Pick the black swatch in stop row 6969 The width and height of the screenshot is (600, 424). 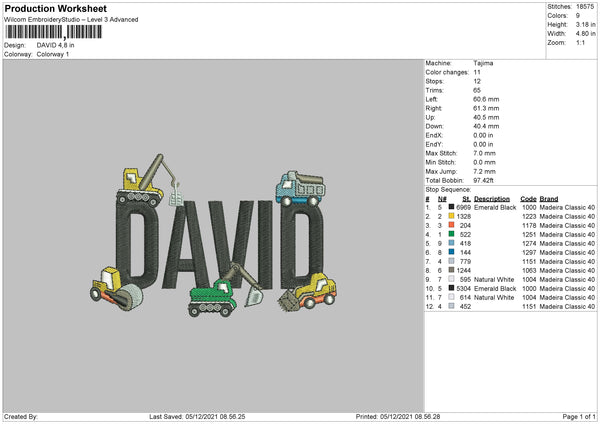click(452, 207)
